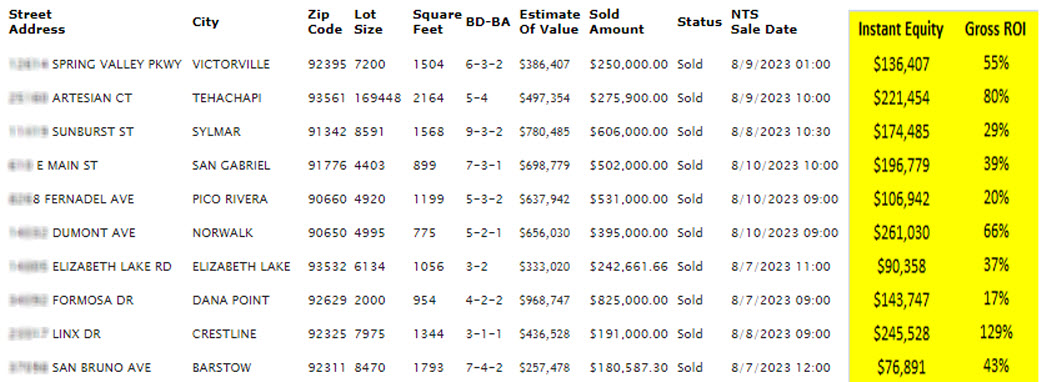The image size is (1041, 382).
Task: Select the NTS Sale Date header
Action: point(763,22)
